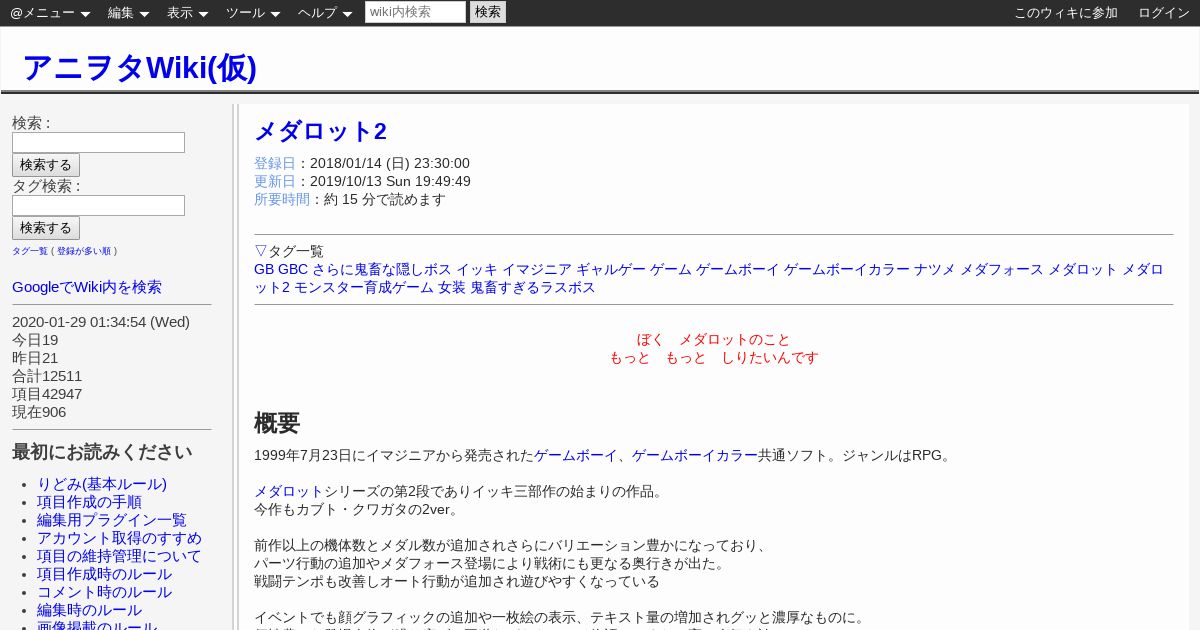
Task: Focus the sidebar 検索 text field
Action: (98, 142)
